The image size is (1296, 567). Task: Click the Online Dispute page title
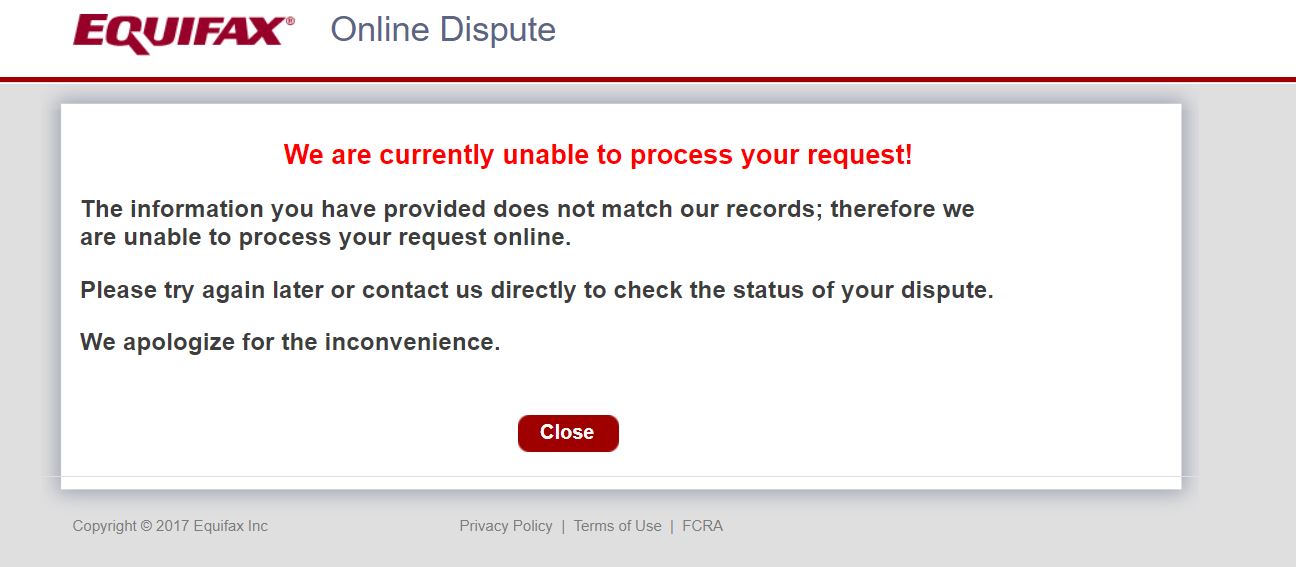click(443, 30)
